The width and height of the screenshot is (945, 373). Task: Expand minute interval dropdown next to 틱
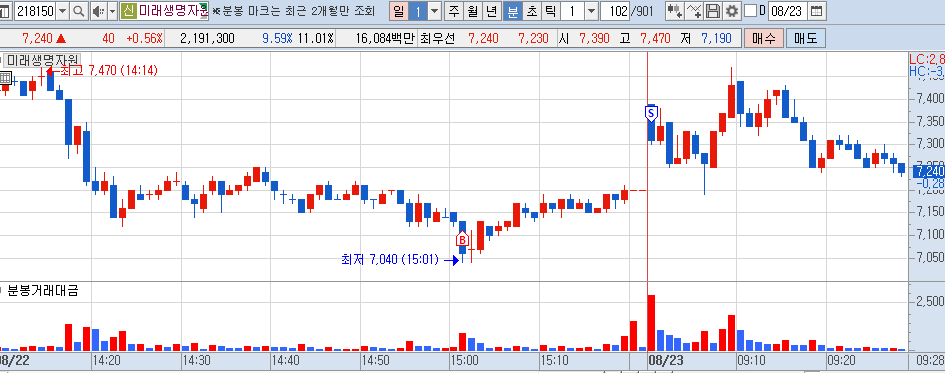[x=591, y=11]
